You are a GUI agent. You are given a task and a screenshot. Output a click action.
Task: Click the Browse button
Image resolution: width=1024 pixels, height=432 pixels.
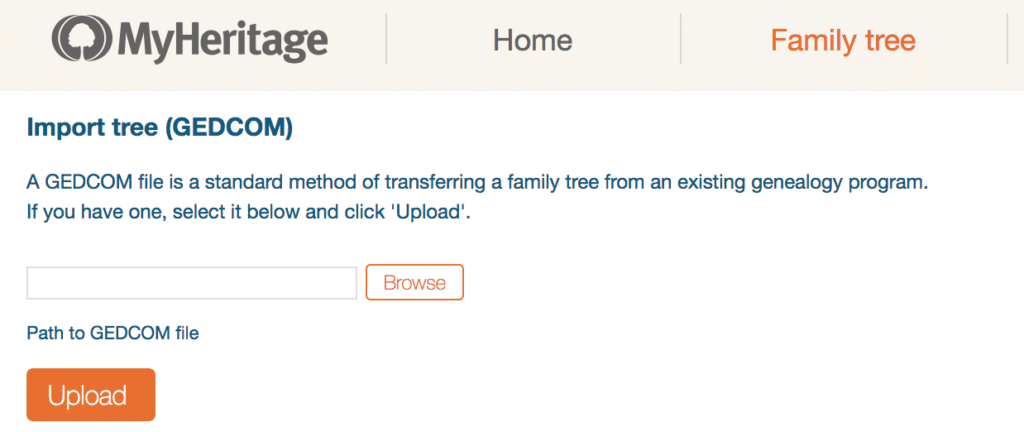coord(415,283)
